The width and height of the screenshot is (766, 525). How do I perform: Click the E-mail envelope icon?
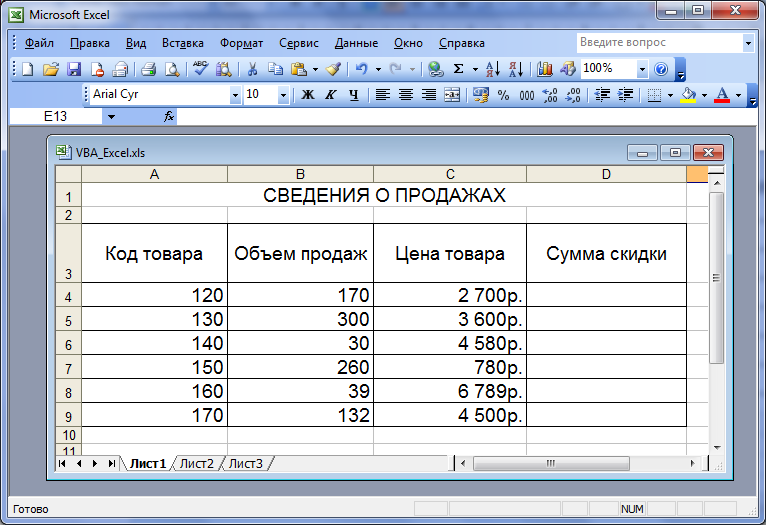point(120,69)
